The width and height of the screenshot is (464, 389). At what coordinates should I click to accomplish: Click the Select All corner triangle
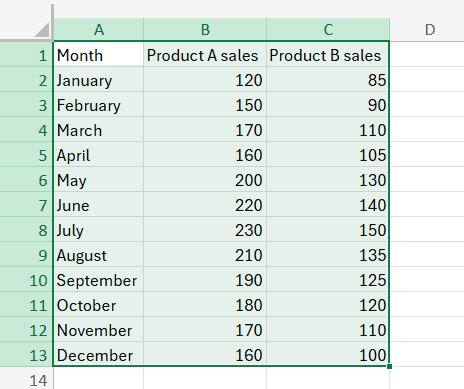point(42,29)
